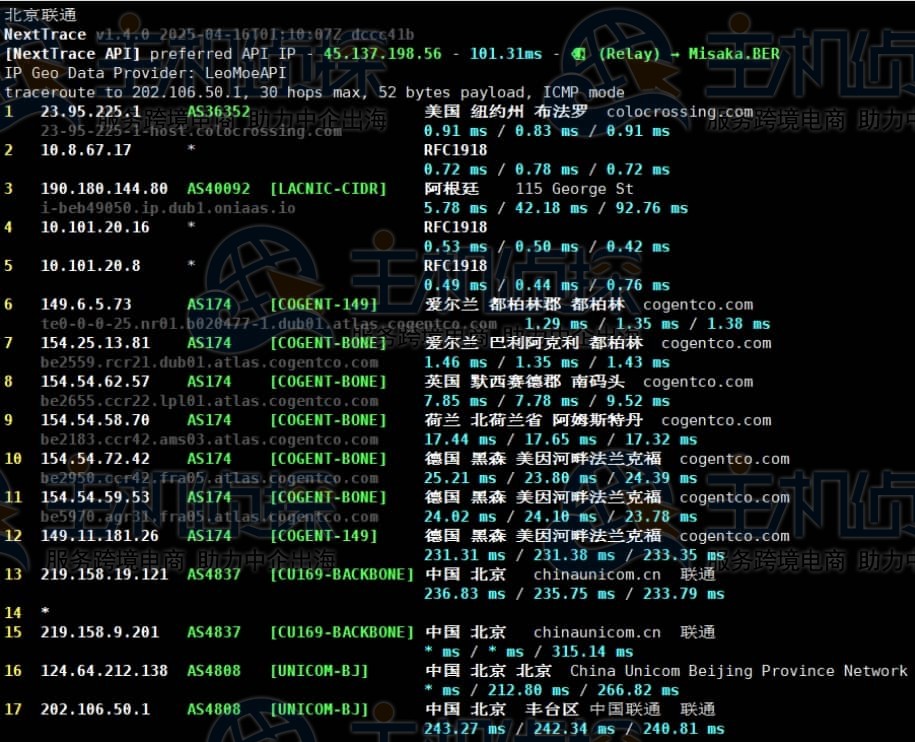Click the 北京联通 title text
This screenshot has height=742, width=915.
pyautogui.click(x=40, y=15)
